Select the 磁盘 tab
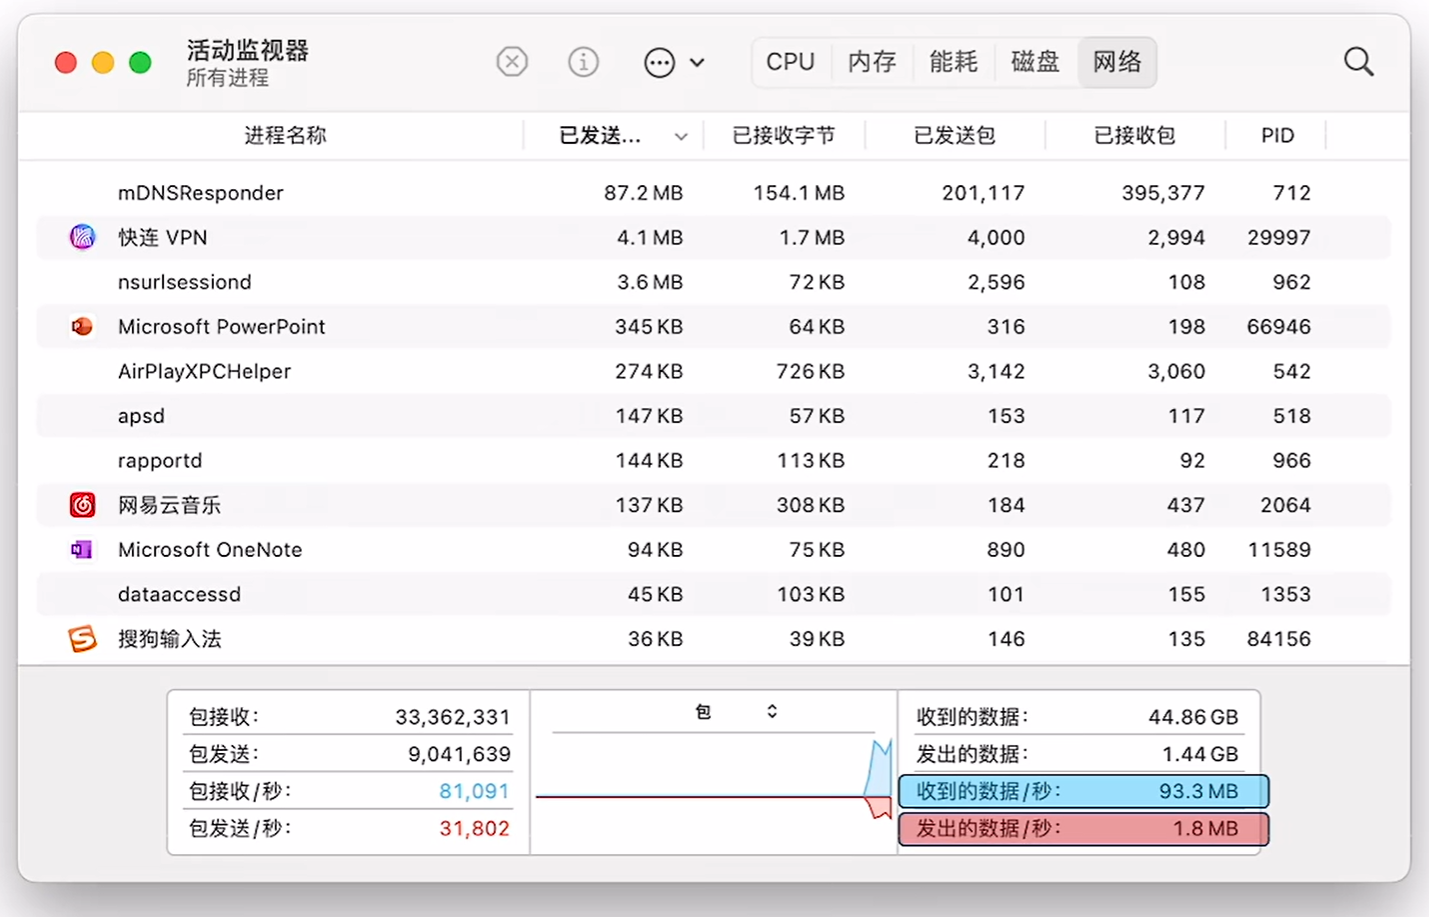 point(1035,62)
